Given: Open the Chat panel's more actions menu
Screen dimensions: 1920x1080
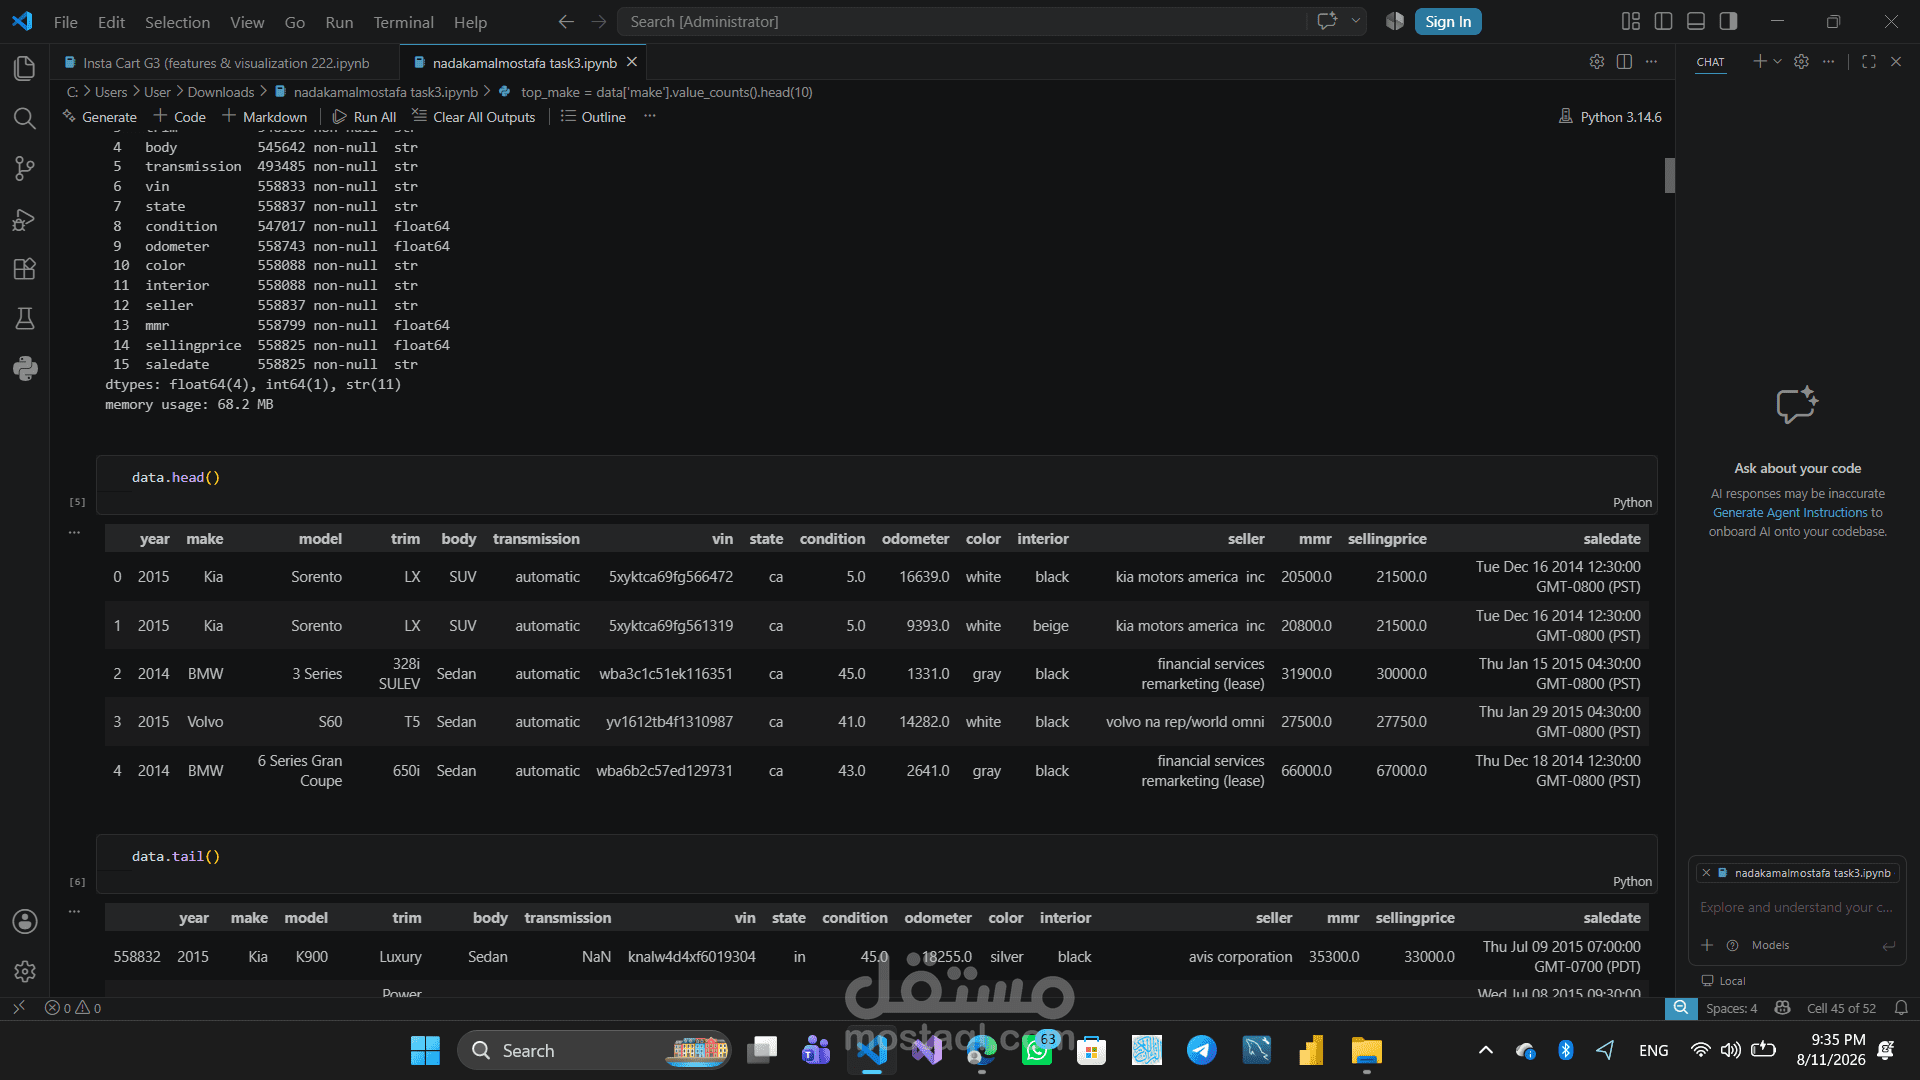Looking at the screenshot, I should (1828, 62).
